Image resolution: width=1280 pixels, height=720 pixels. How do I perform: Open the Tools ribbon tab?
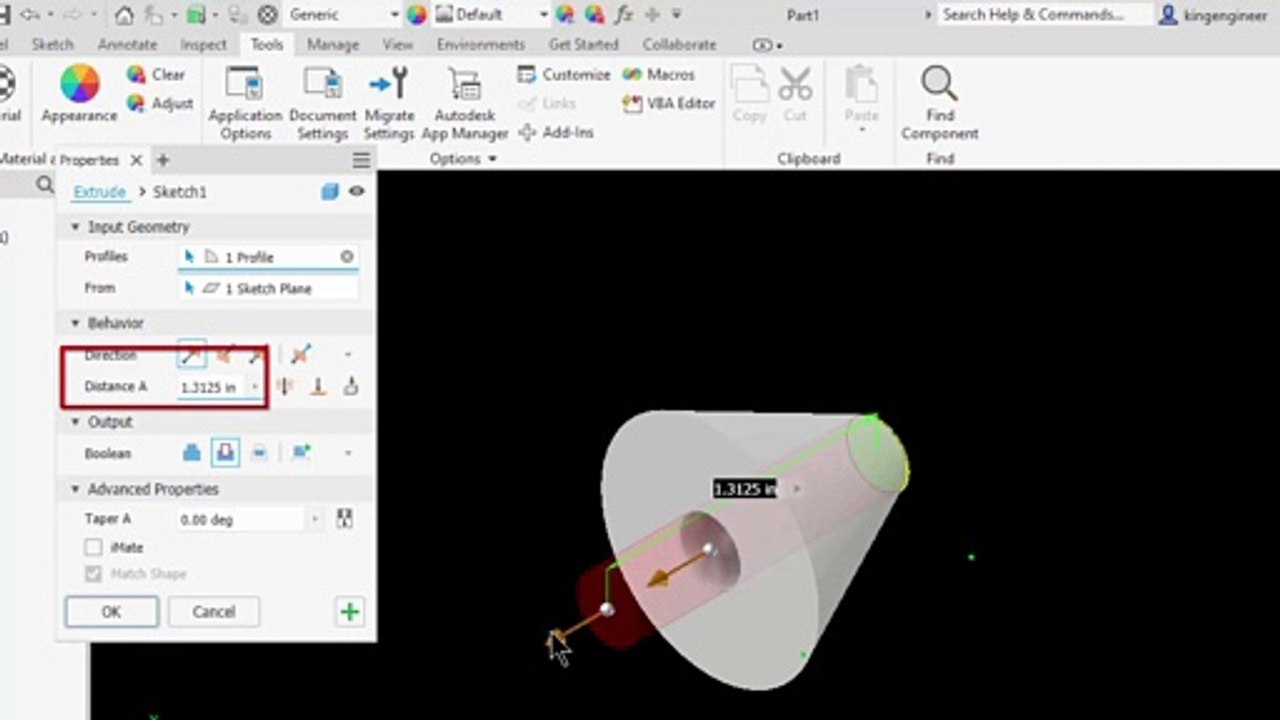[x=267, y=44]
